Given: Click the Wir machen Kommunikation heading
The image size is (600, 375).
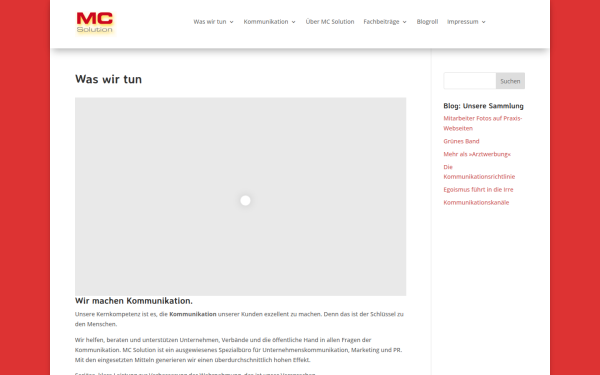Looking at the screenshot, I should point(134,301).
